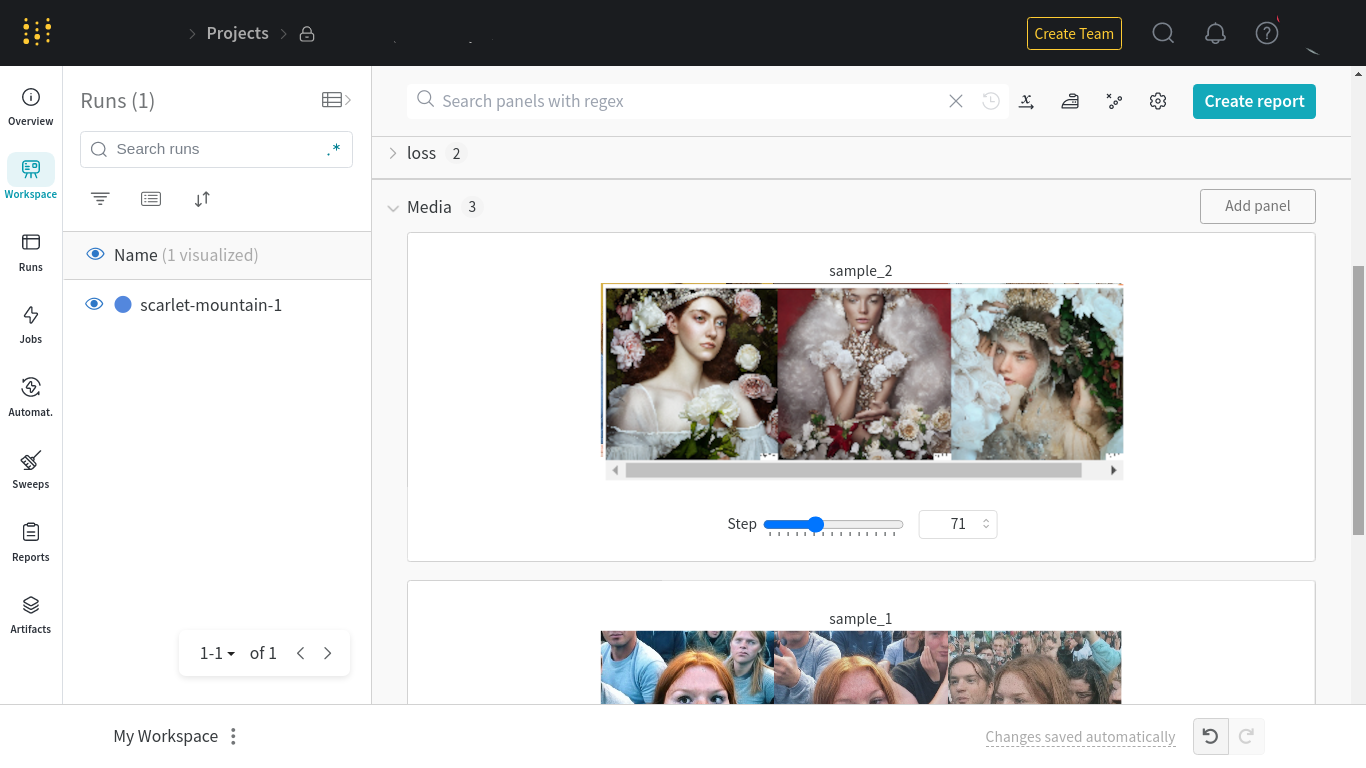Open the Overview sidebar item
This screenshot has height=768, width=1366.
[31, 108]
